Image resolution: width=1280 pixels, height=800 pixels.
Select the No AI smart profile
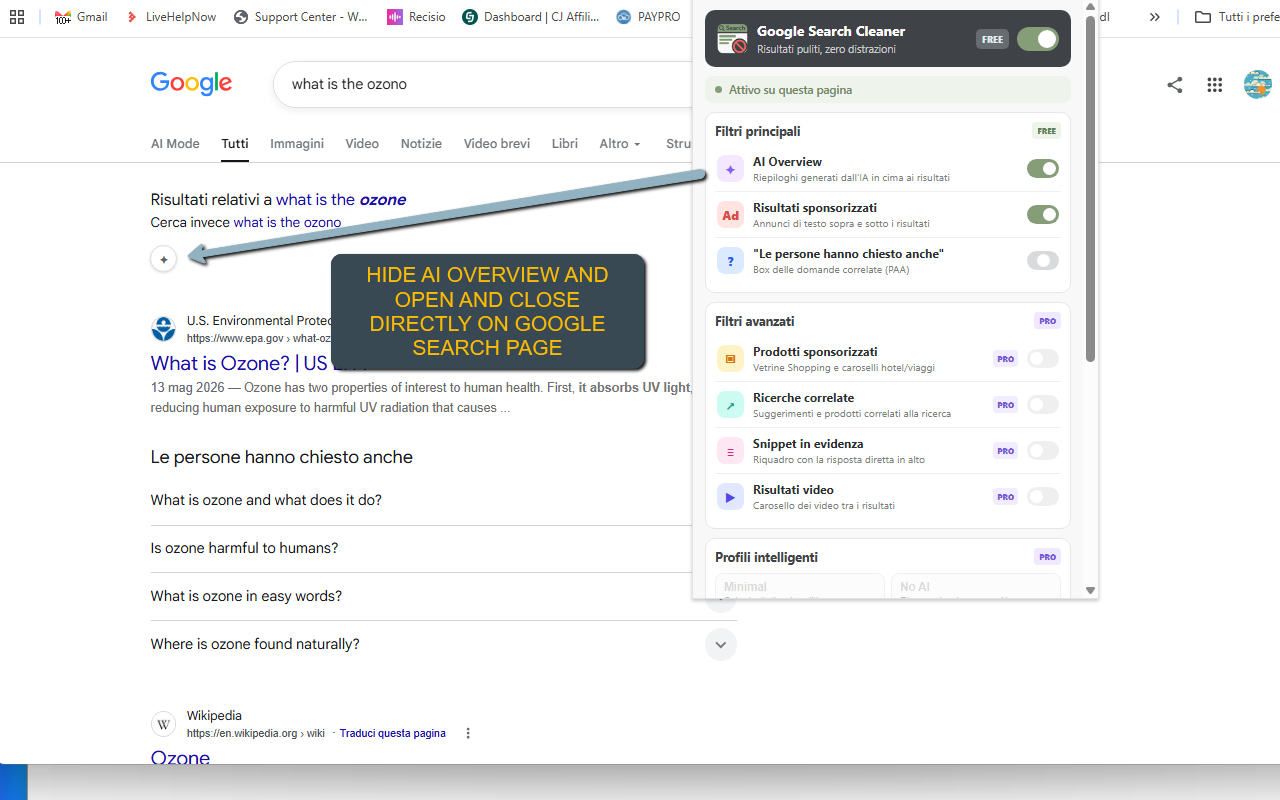[976, 587]
